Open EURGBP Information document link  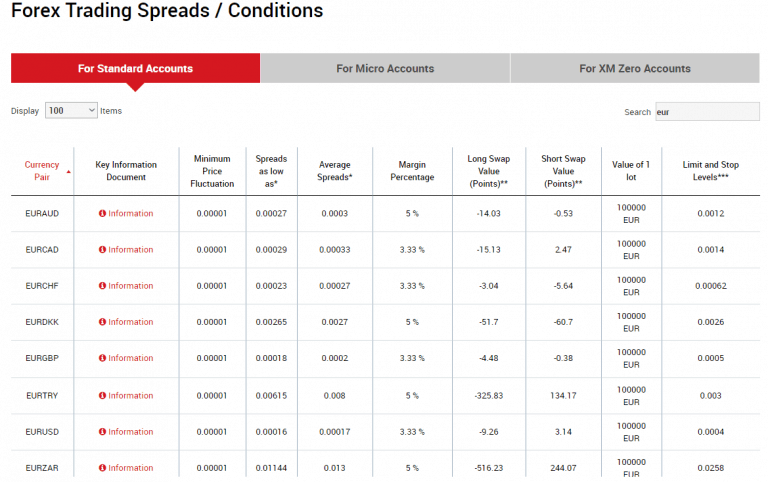point(131,358)
